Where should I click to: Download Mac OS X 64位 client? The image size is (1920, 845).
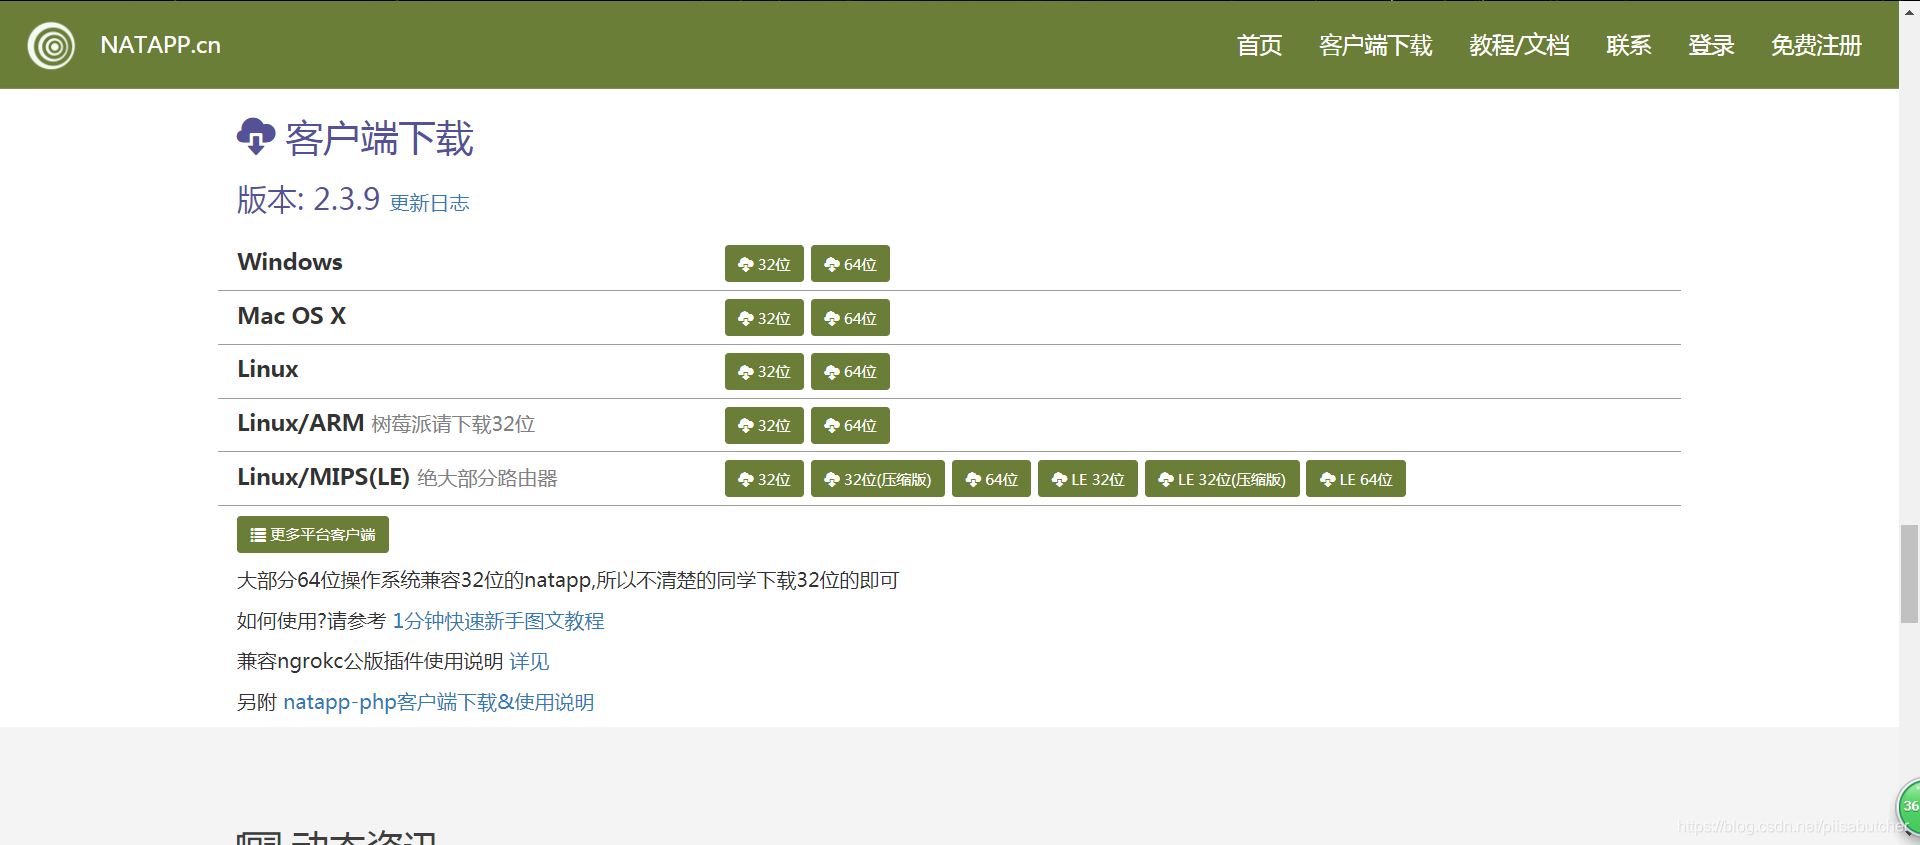(x=850, y=318)
